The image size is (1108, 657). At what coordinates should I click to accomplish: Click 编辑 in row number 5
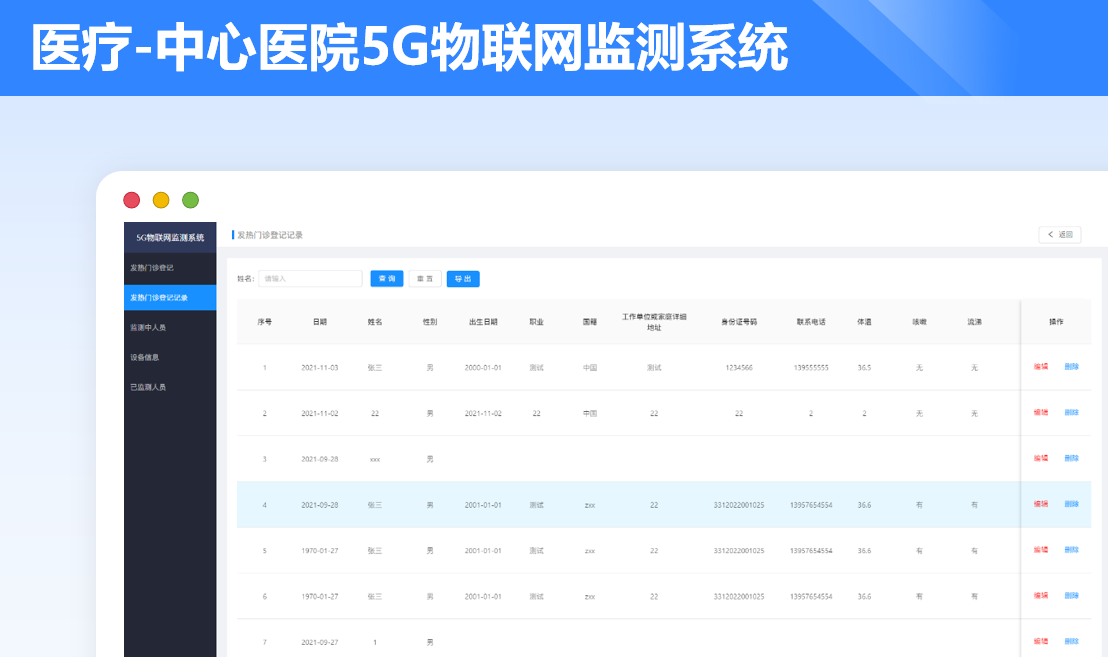pyautogui.click(x=1041, y=550)
